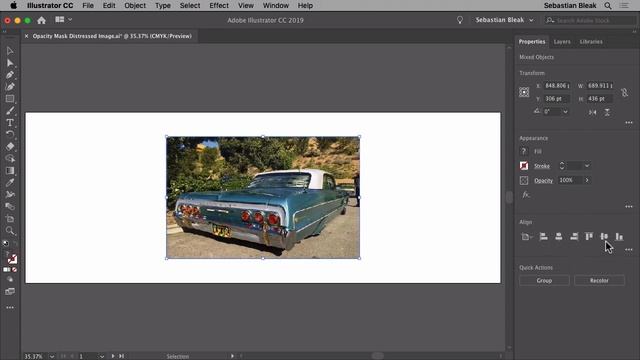The height and width of the screenshot is (360, 640).
Task: Click Horizontal Align Center icon
Action: pos(558,236)
